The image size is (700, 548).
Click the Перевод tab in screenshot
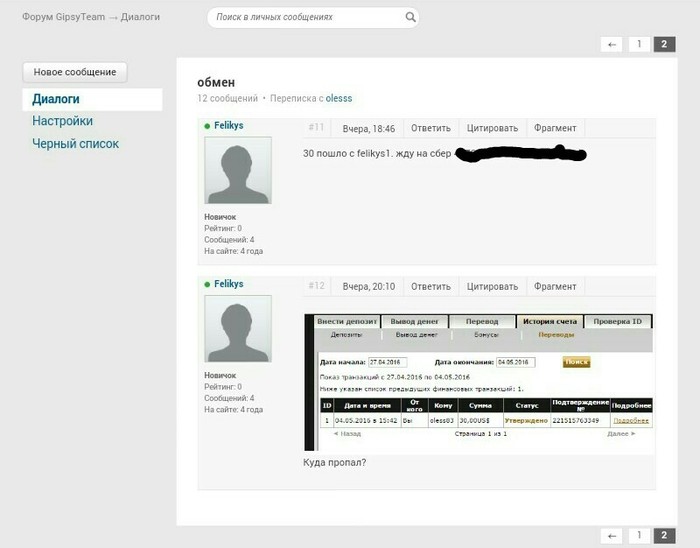482,321
